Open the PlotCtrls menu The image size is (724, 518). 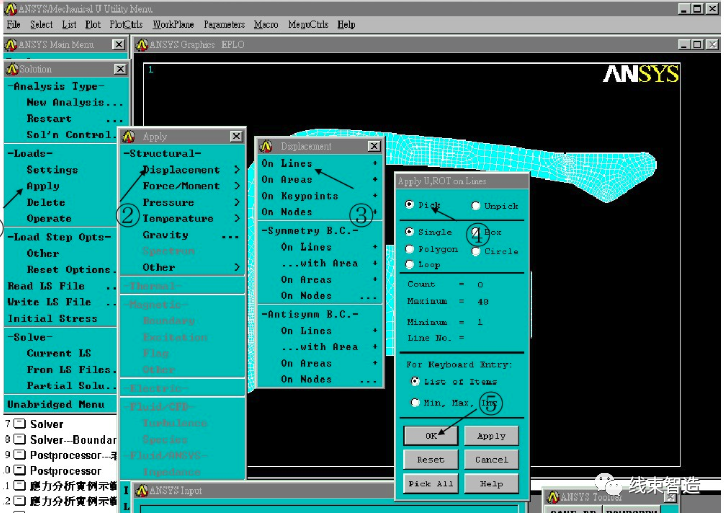tap(126, 24)
